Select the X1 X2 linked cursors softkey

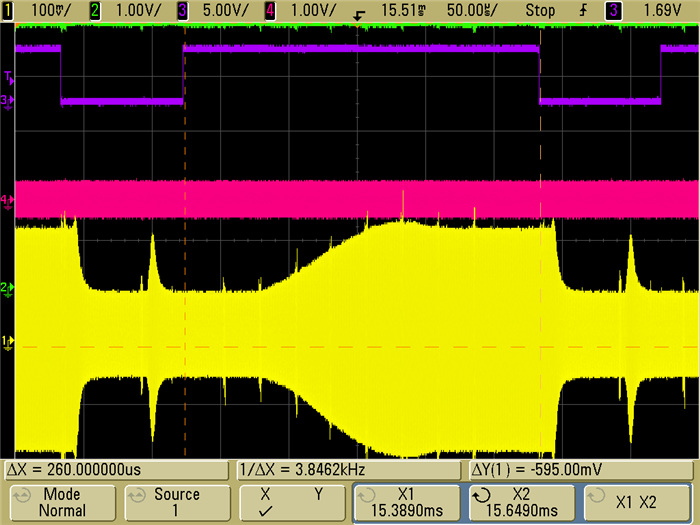(636, 503)
